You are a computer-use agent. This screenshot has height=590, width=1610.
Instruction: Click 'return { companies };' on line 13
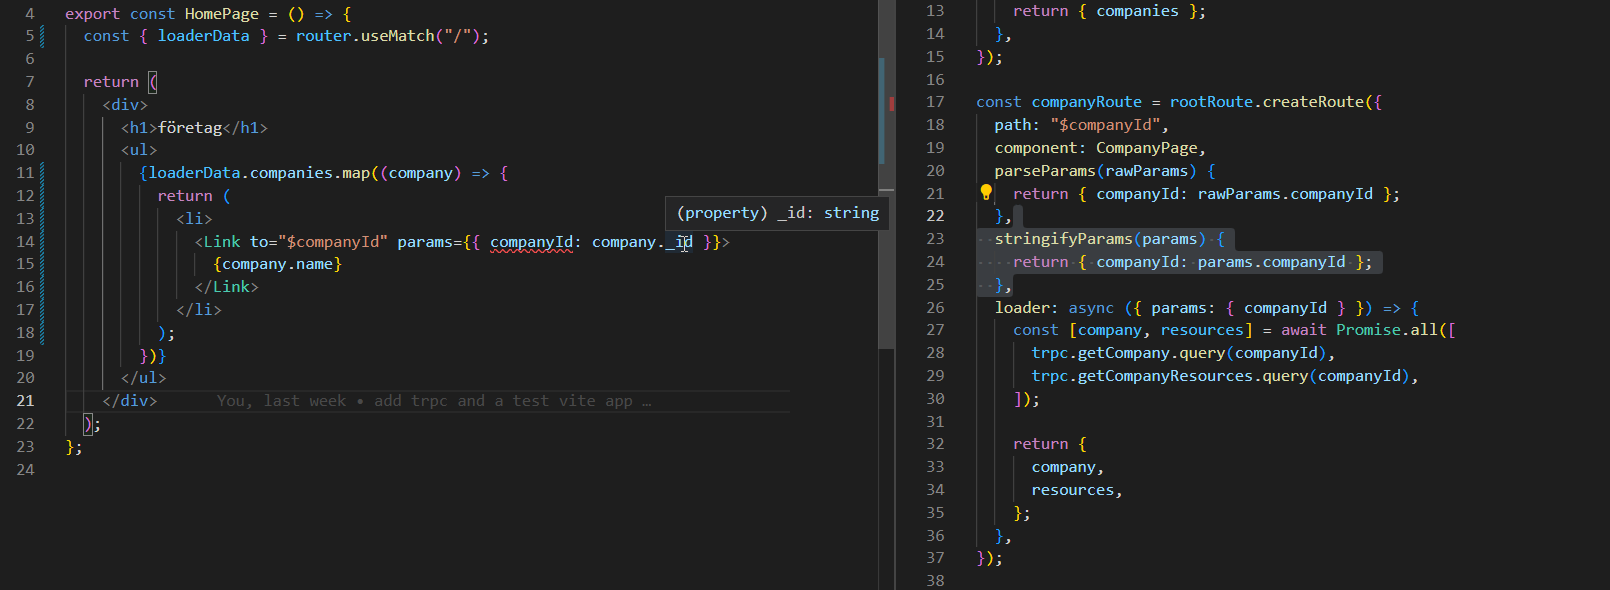[x=1109, y=11]
